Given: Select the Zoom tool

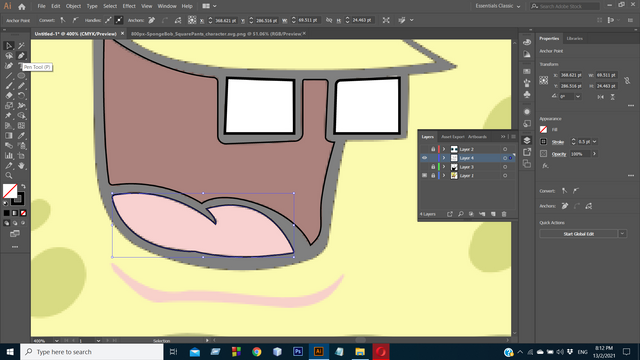Looking at the screenshot, I should [9, 176].
